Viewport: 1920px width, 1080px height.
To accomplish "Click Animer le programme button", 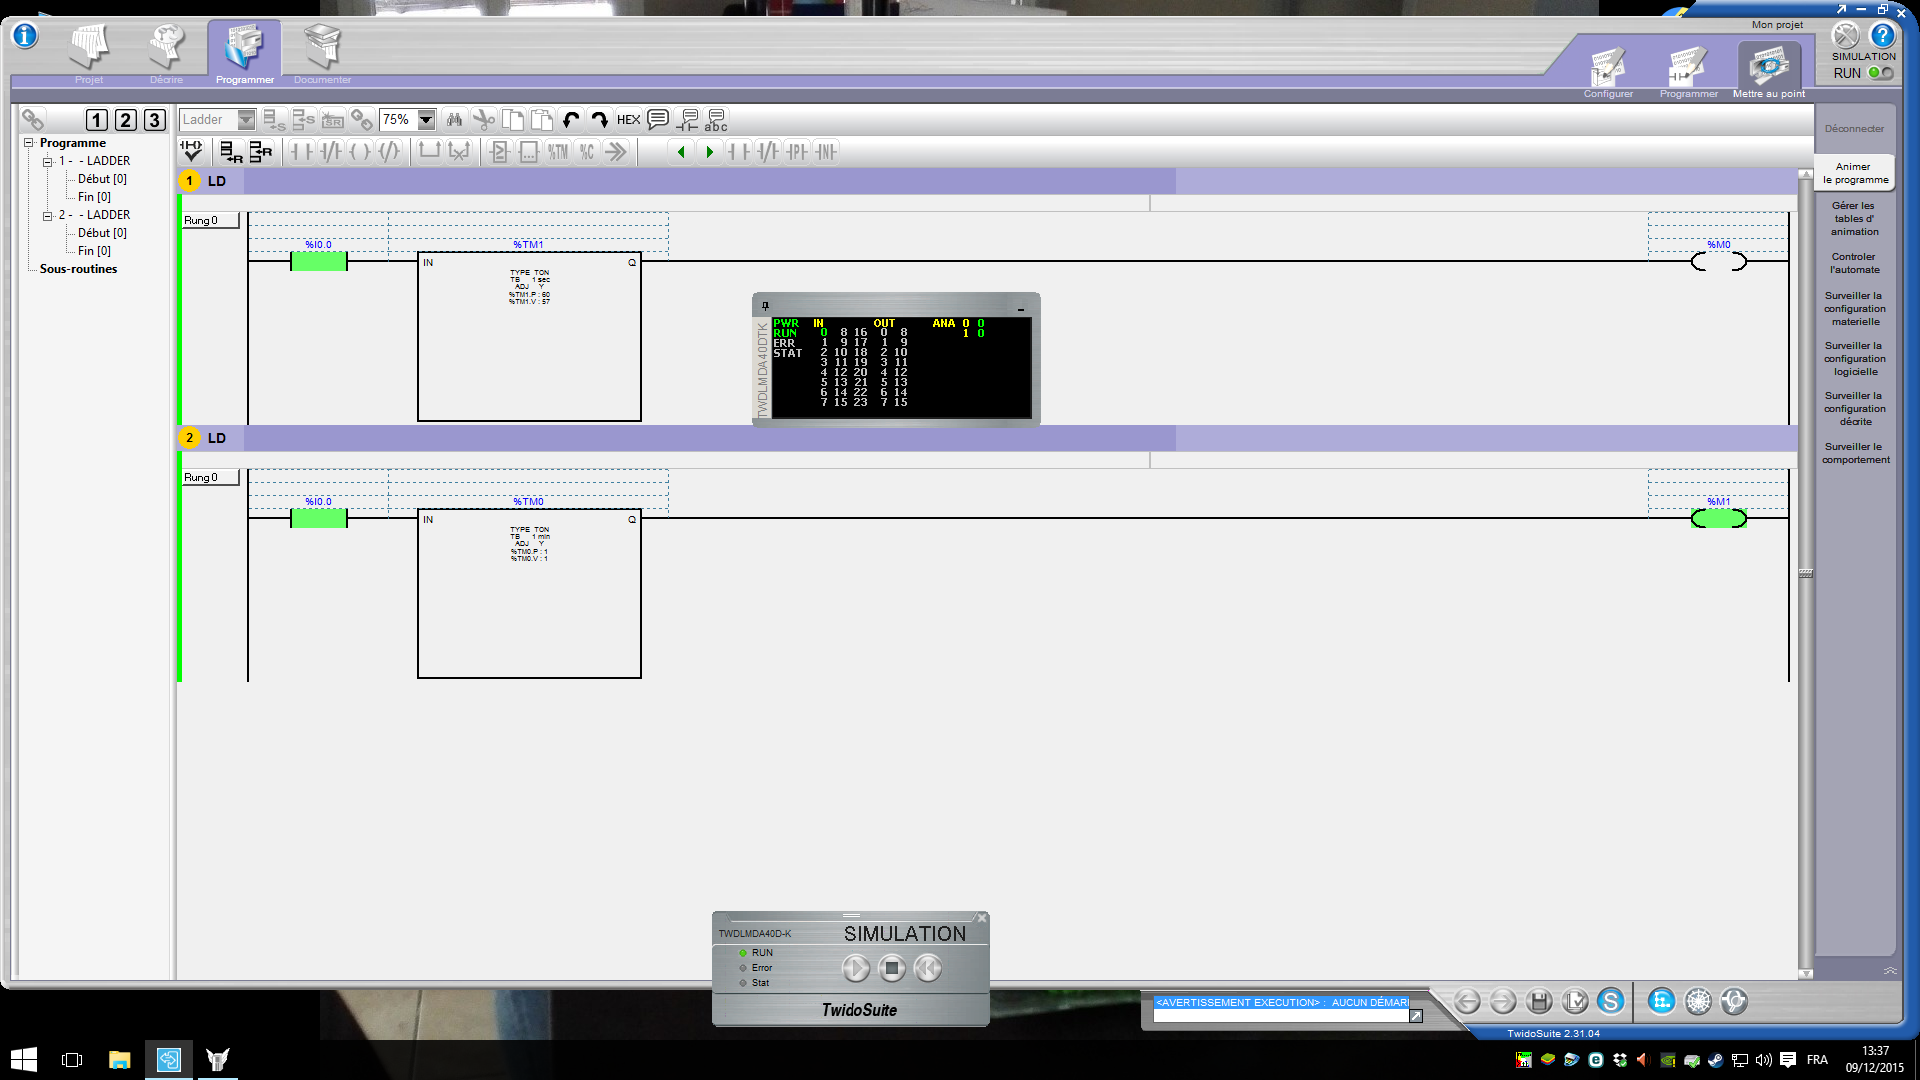I will (x=1855, y=173).
